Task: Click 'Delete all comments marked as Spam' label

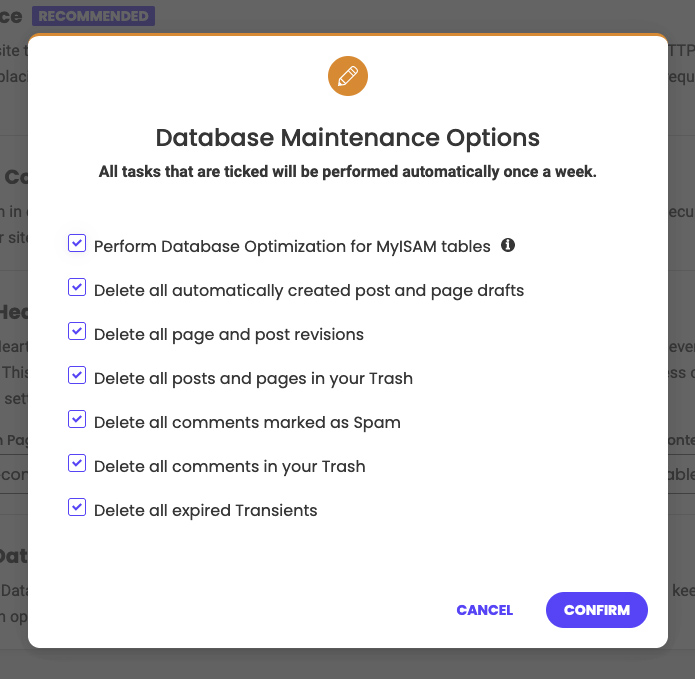Action: click(x=247, y=422)
